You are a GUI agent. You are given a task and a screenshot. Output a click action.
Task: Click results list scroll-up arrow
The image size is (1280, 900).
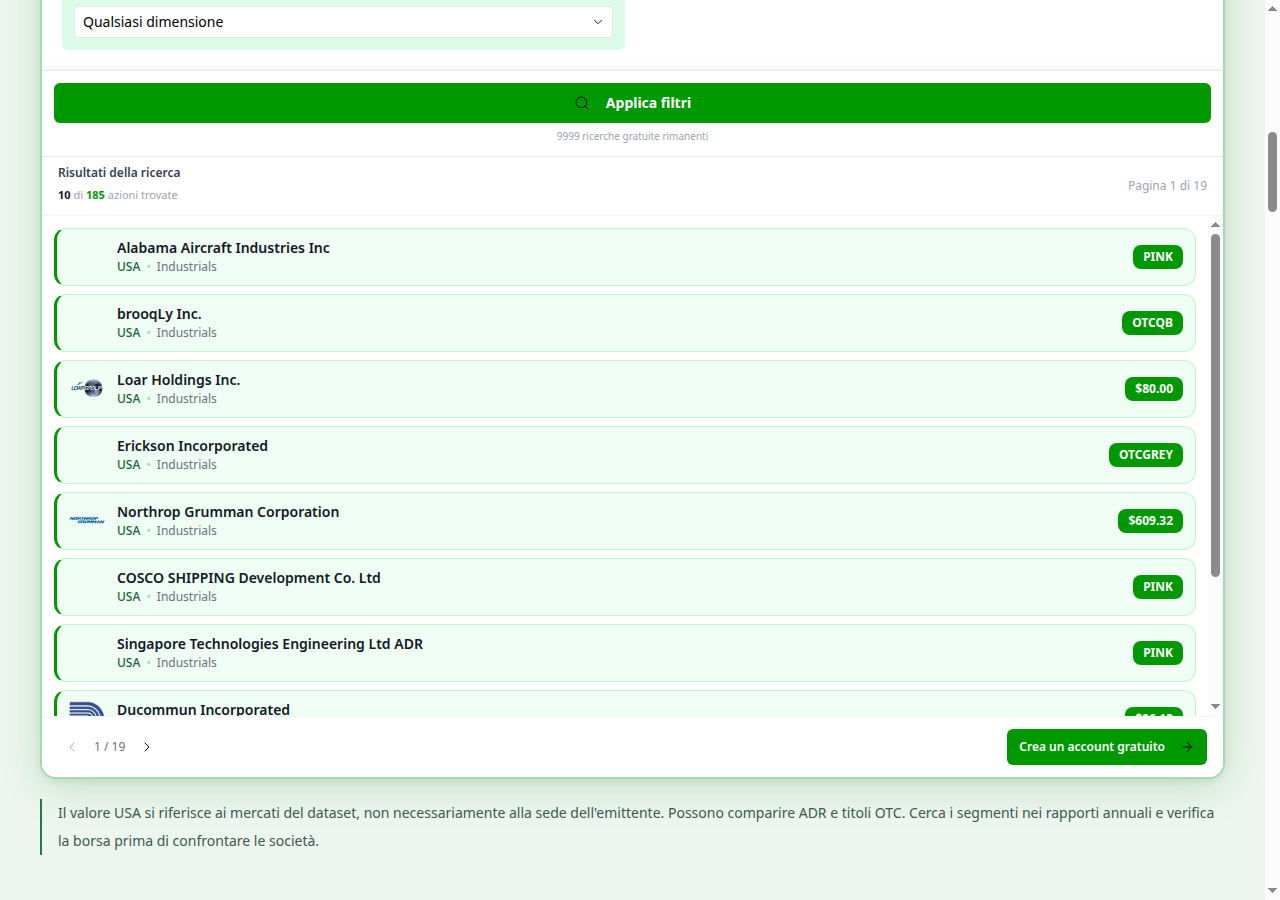[x=1216, y=225]
